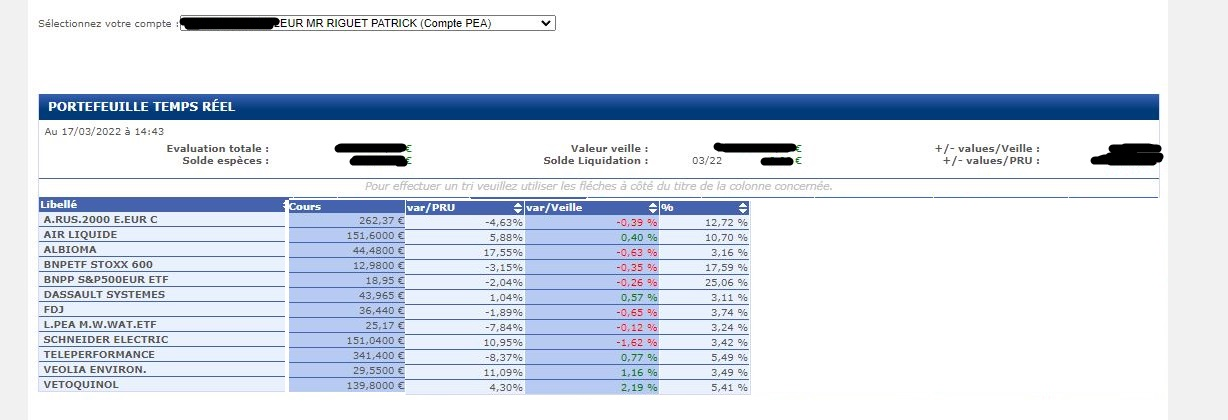This screenshot has height=420, width=1228.
Task: Click the var/Veille column sort arrows
Action: point(652,207)
